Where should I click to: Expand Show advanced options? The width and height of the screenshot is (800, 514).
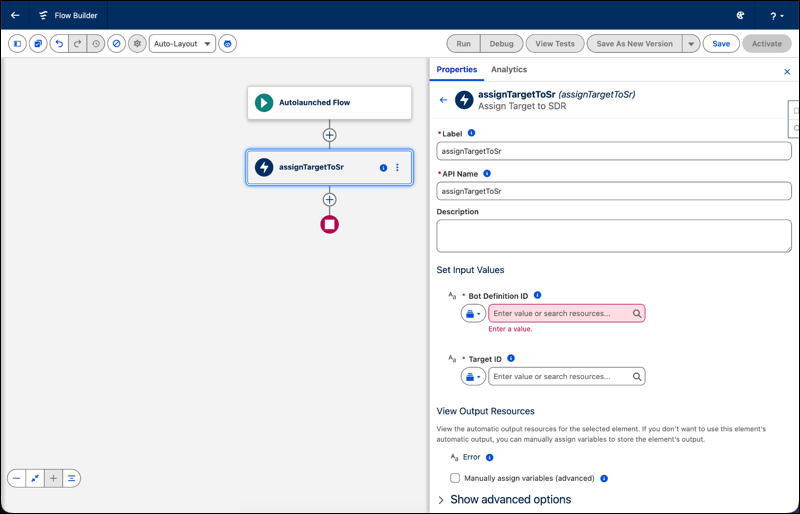[504, 499]
